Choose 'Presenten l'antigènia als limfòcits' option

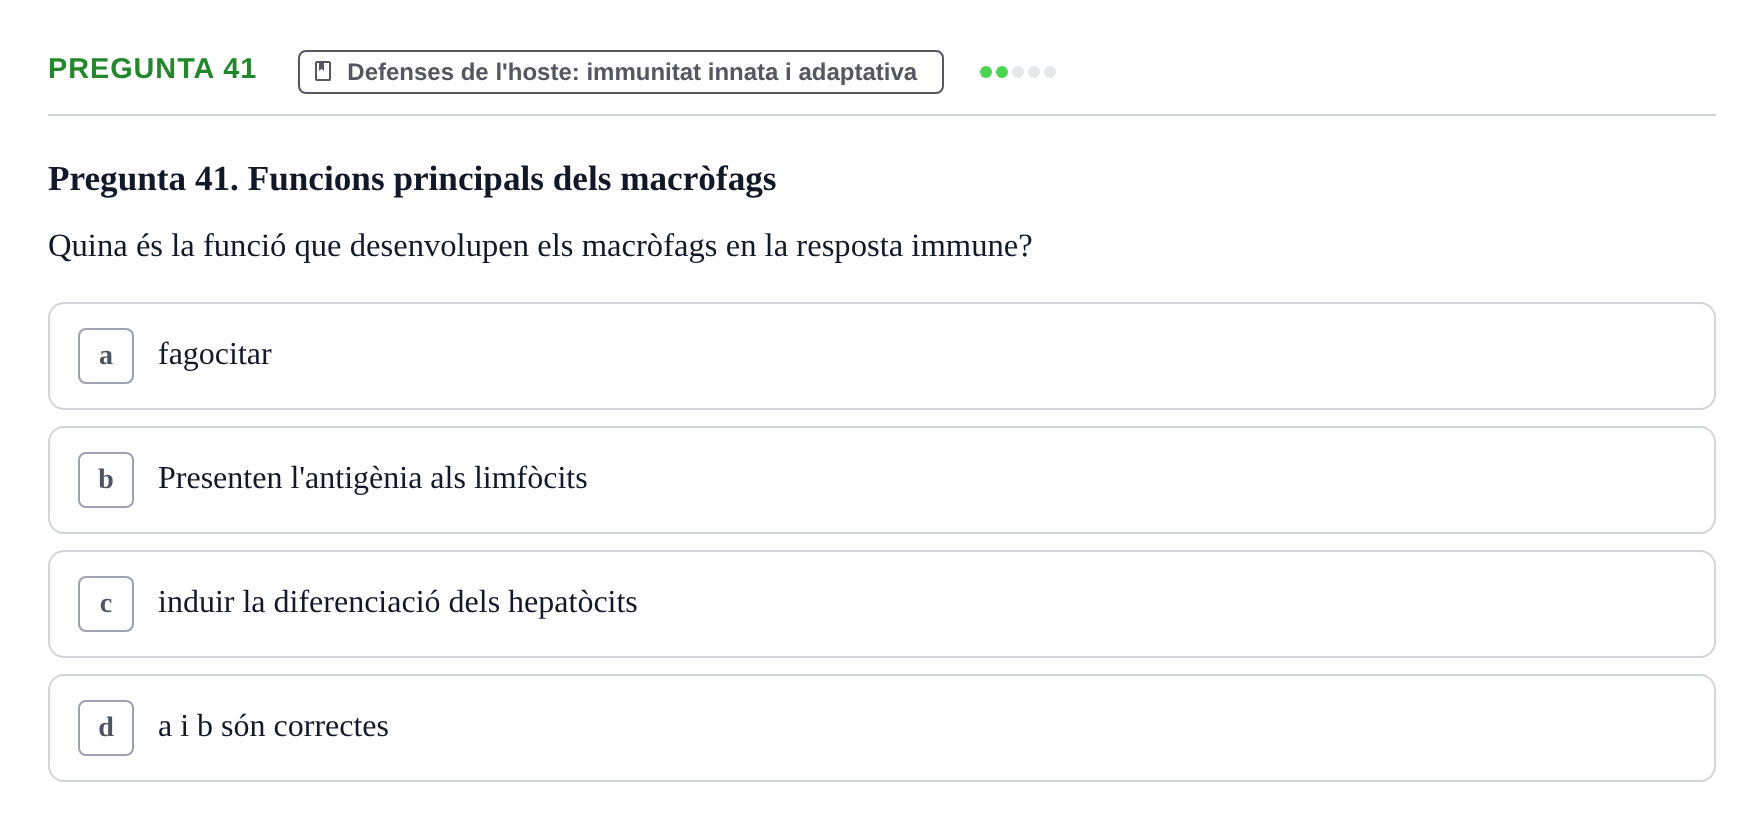tap(372, 478)
